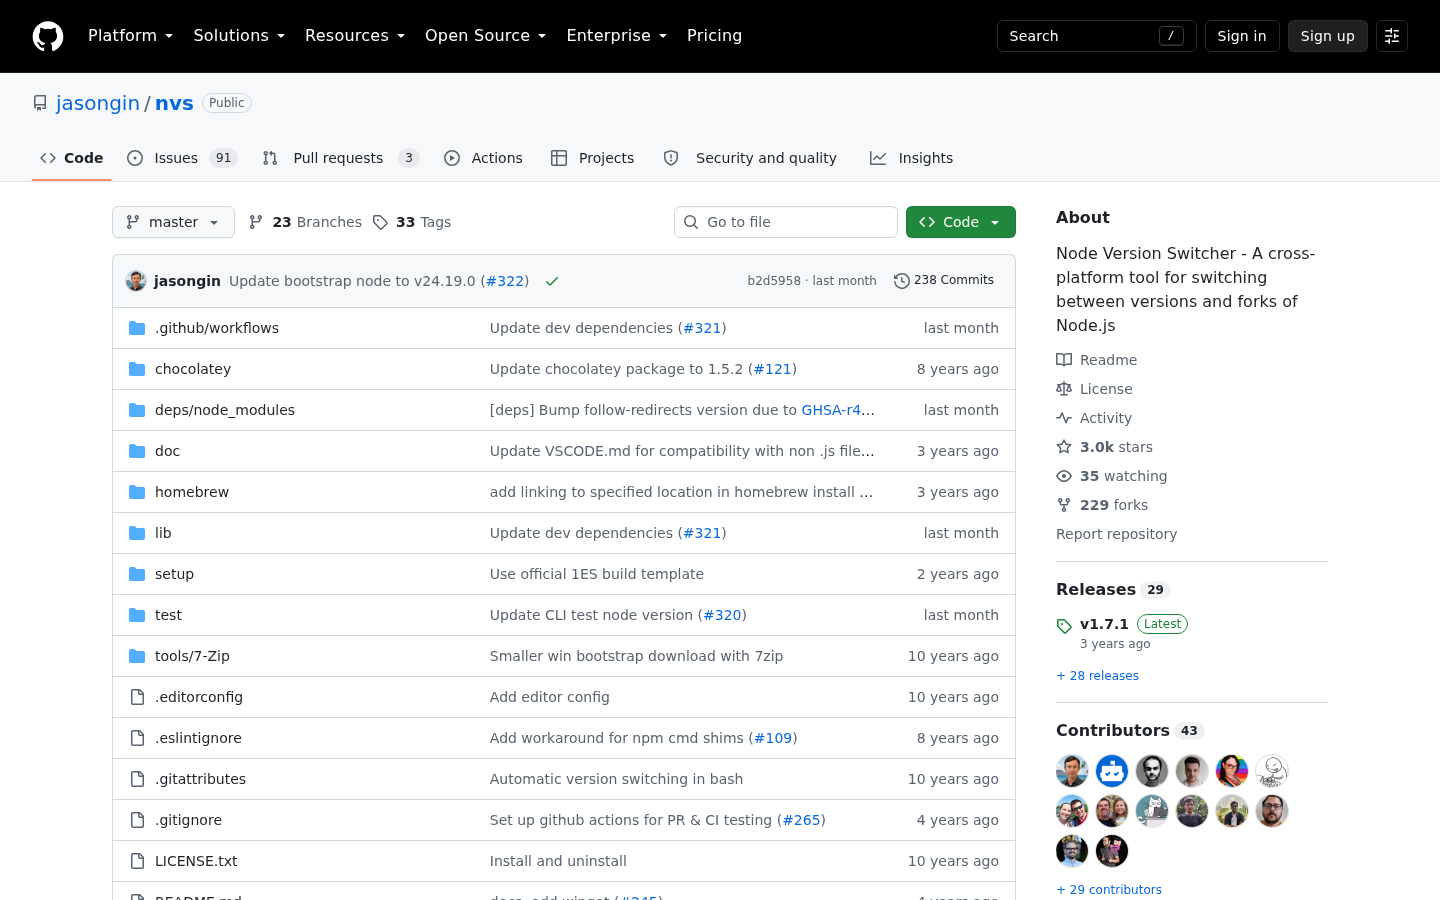Click the deps/node_modules folder icon
Image resolution: width=1440 pixels, height=900 pixels.
pos(137,410)
